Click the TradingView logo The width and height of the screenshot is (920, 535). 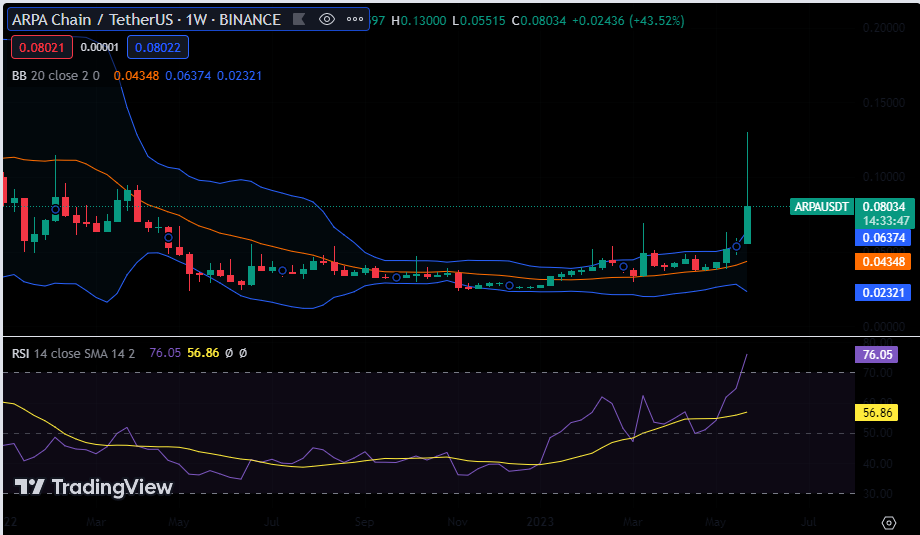(95, 487)
